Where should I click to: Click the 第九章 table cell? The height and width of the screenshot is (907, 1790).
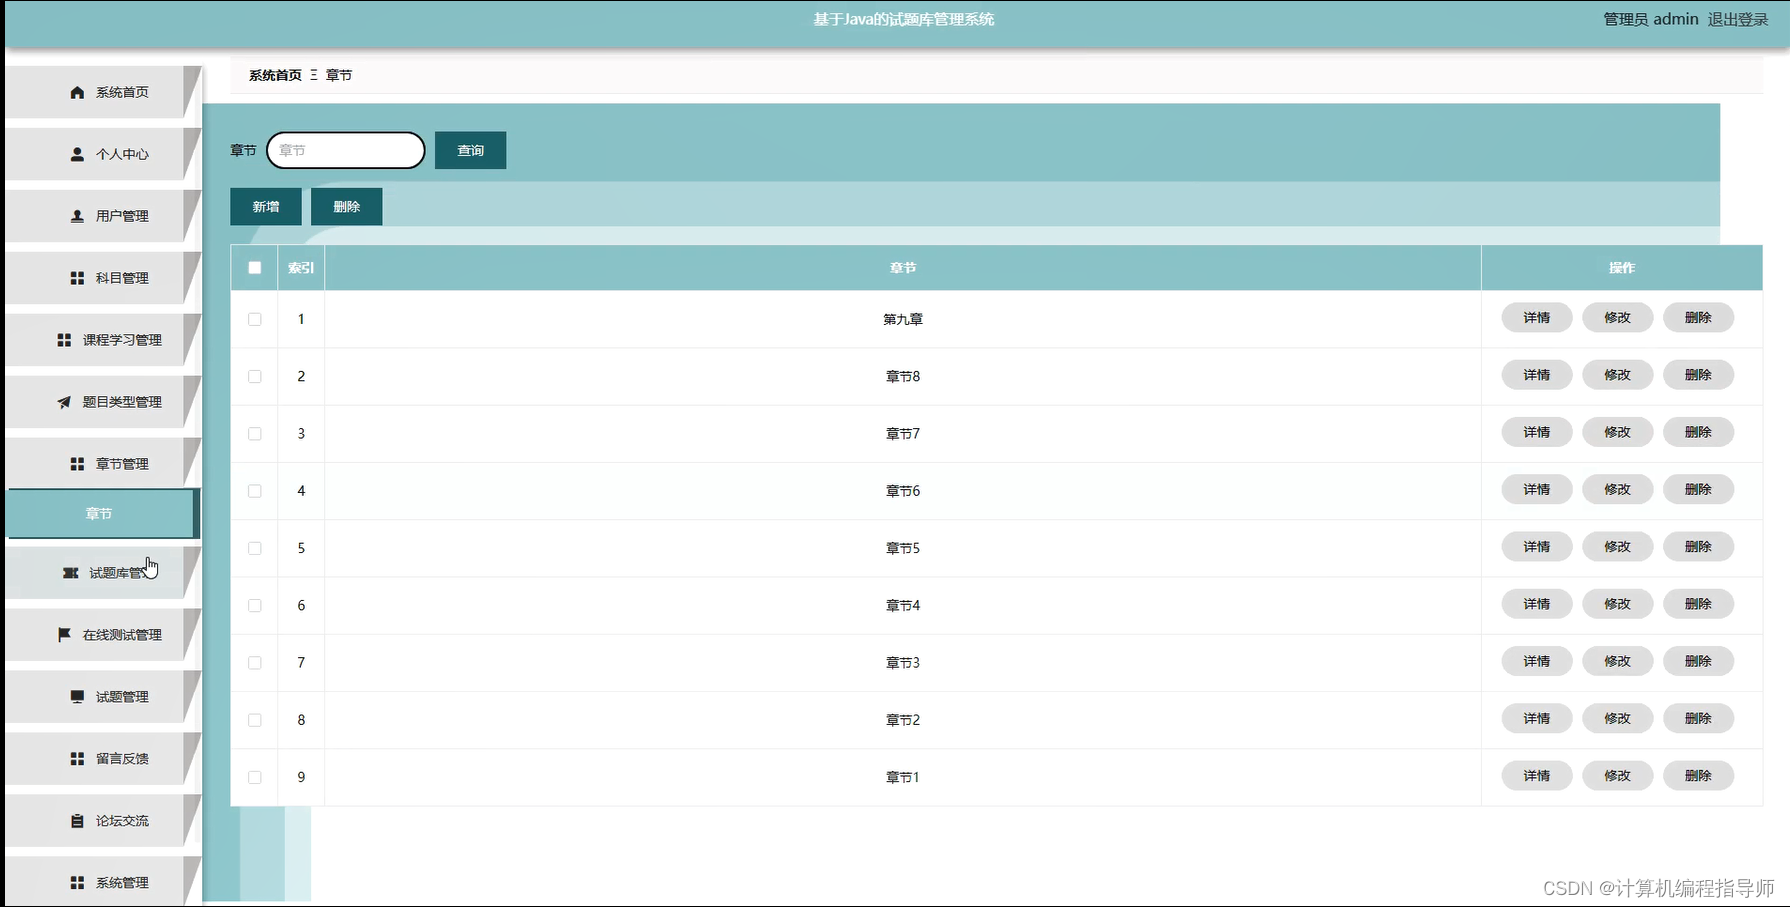pyautogui.click(x=903, y=320)
